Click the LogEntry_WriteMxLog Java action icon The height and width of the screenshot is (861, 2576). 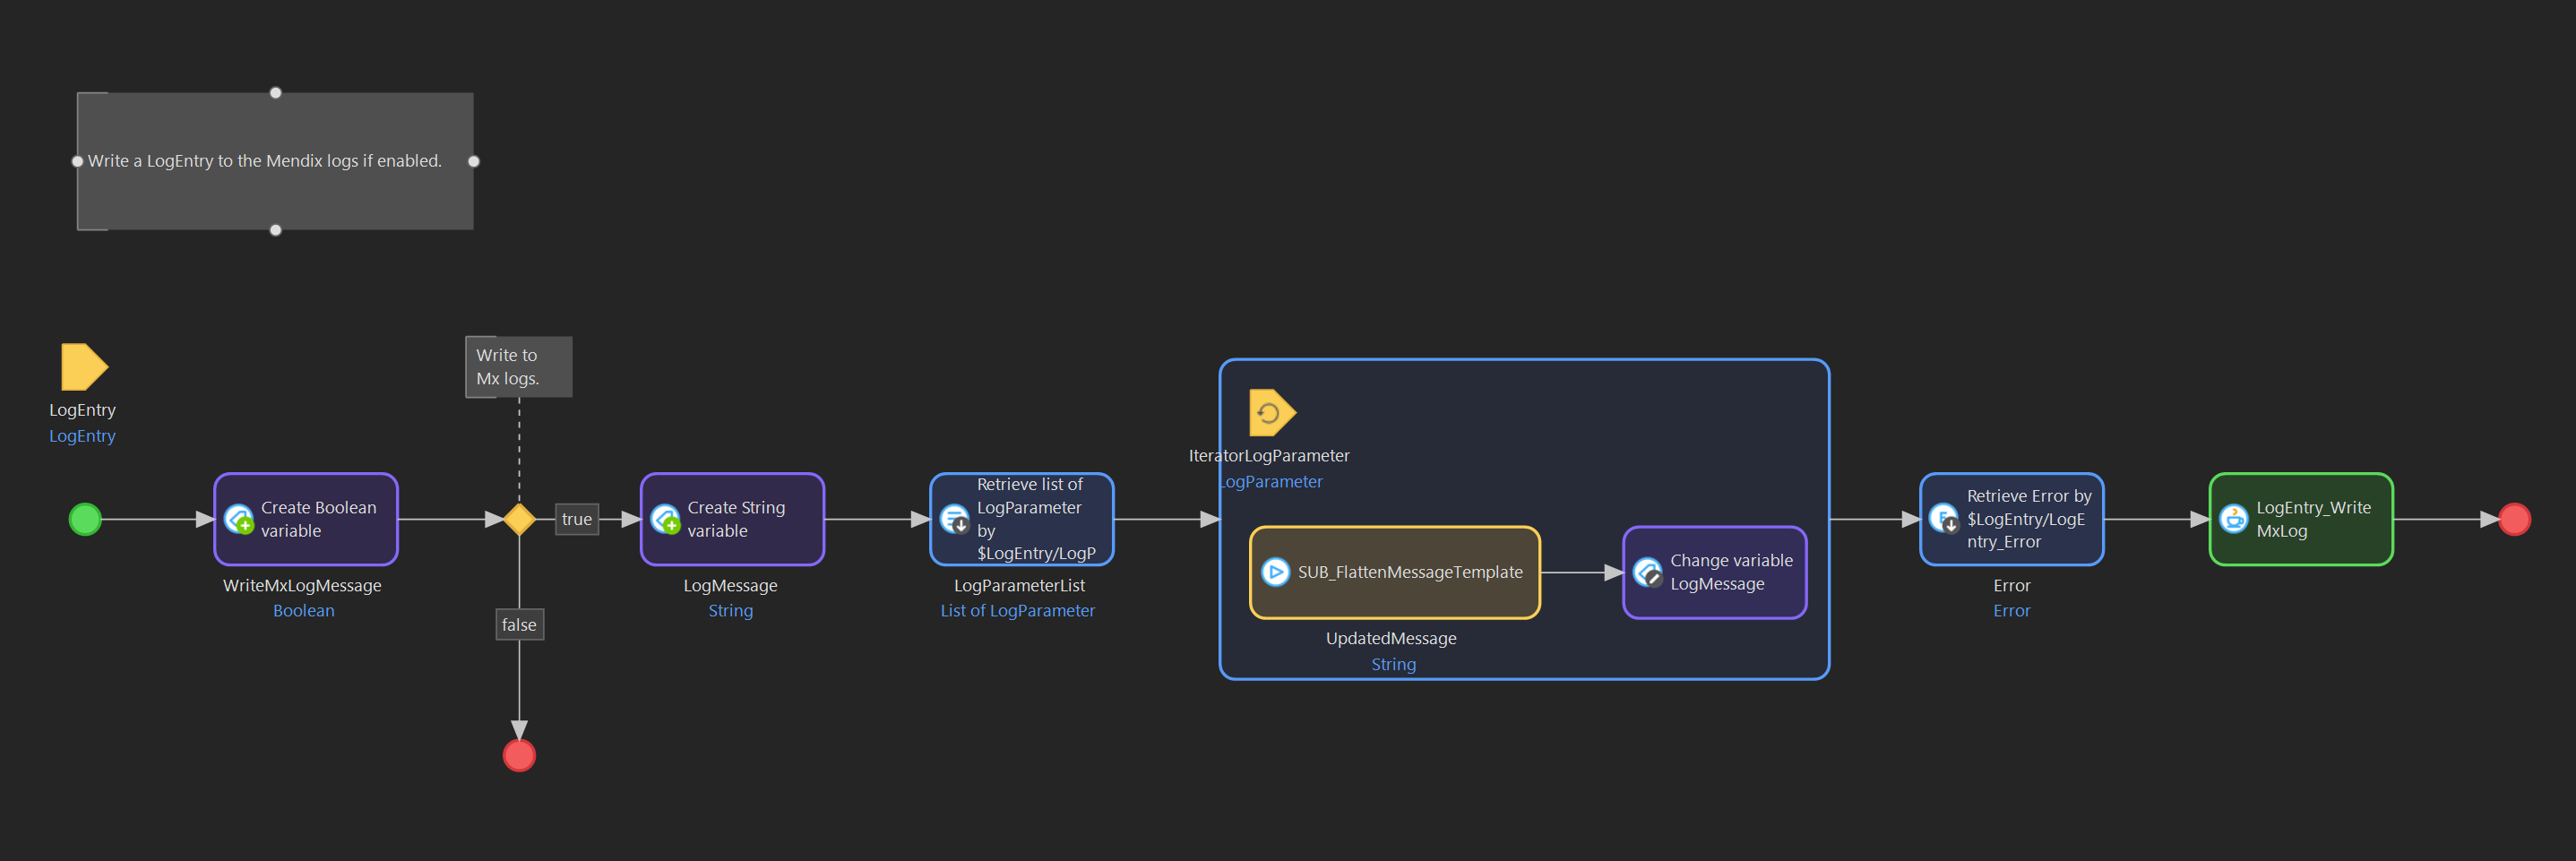click(2234, 519)
